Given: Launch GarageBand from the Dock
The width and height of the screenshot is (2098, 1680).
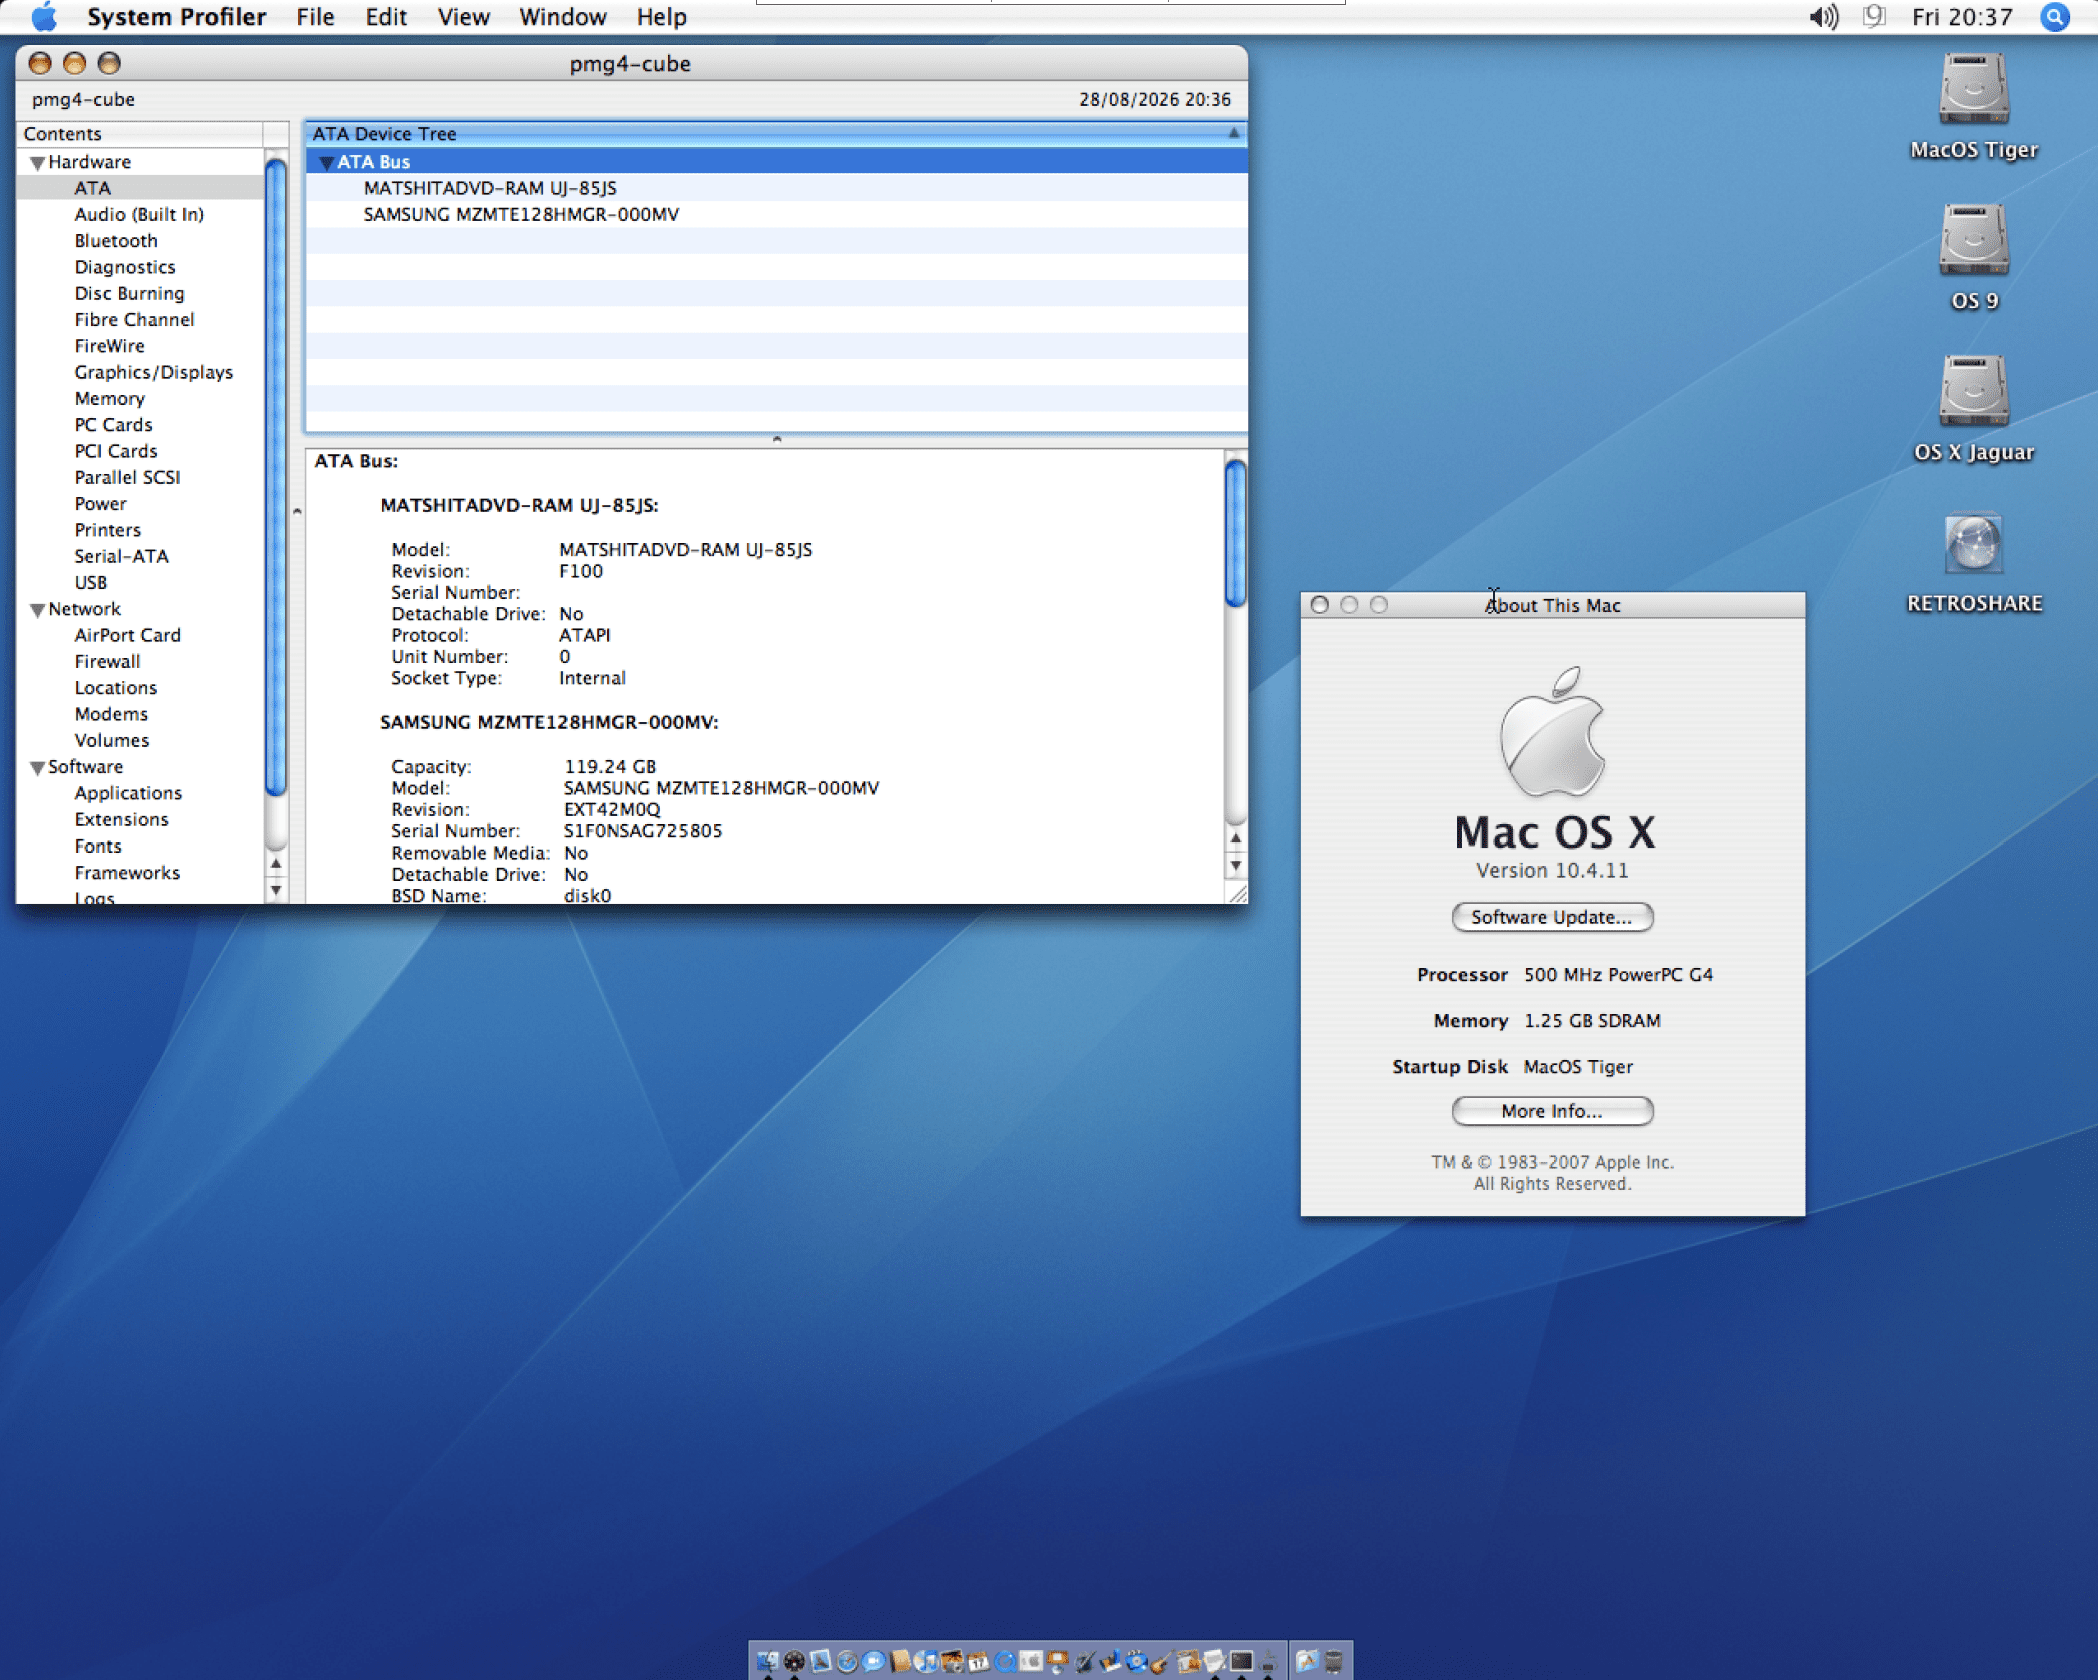Looking at the screenshot, I should point(1162,1661).
